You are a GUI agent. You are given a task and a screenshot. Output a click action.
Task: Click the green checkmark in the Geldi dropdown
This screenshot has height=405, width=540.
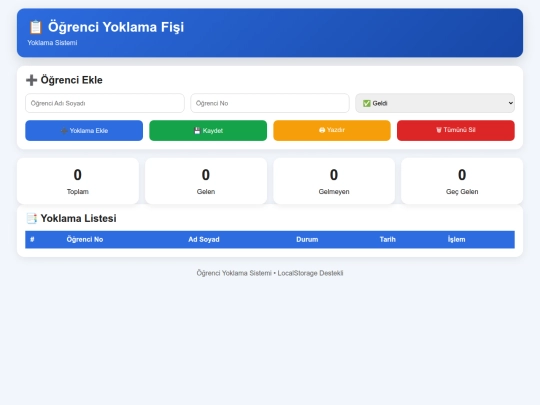367,103
